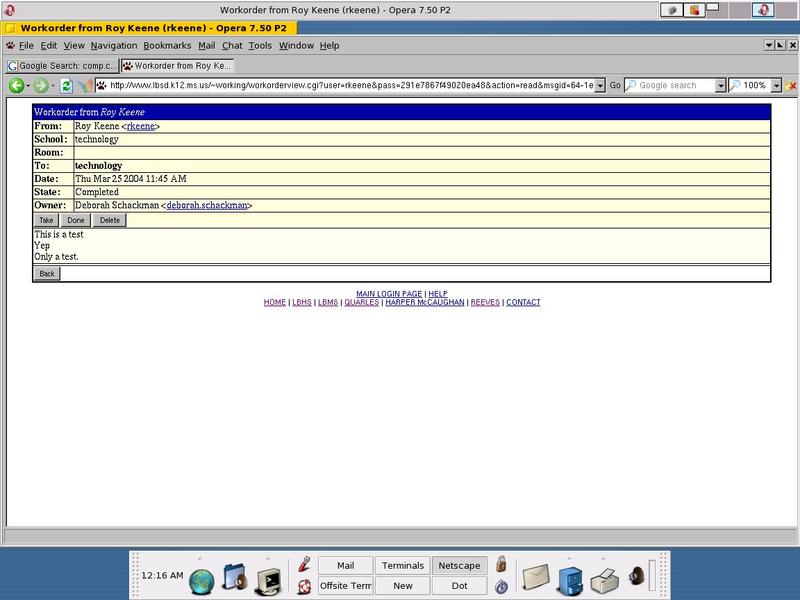Image resolution: width=800 pixels, height=600 pixels.
Task: Click the Opera icon in the window title bar
Action: 9,10
